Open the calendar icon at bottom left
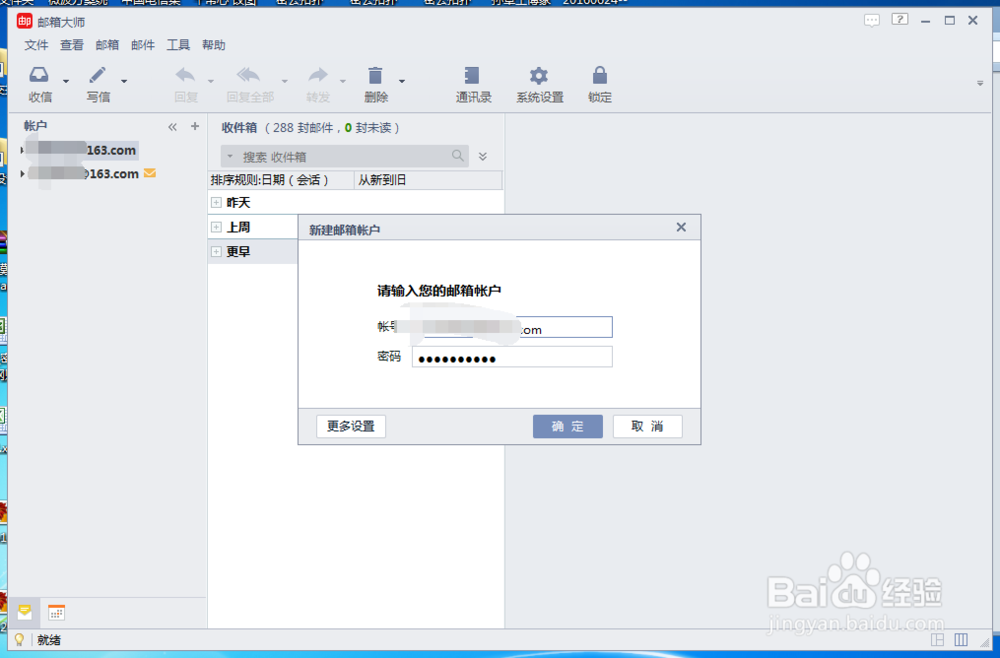 point(57,611)
